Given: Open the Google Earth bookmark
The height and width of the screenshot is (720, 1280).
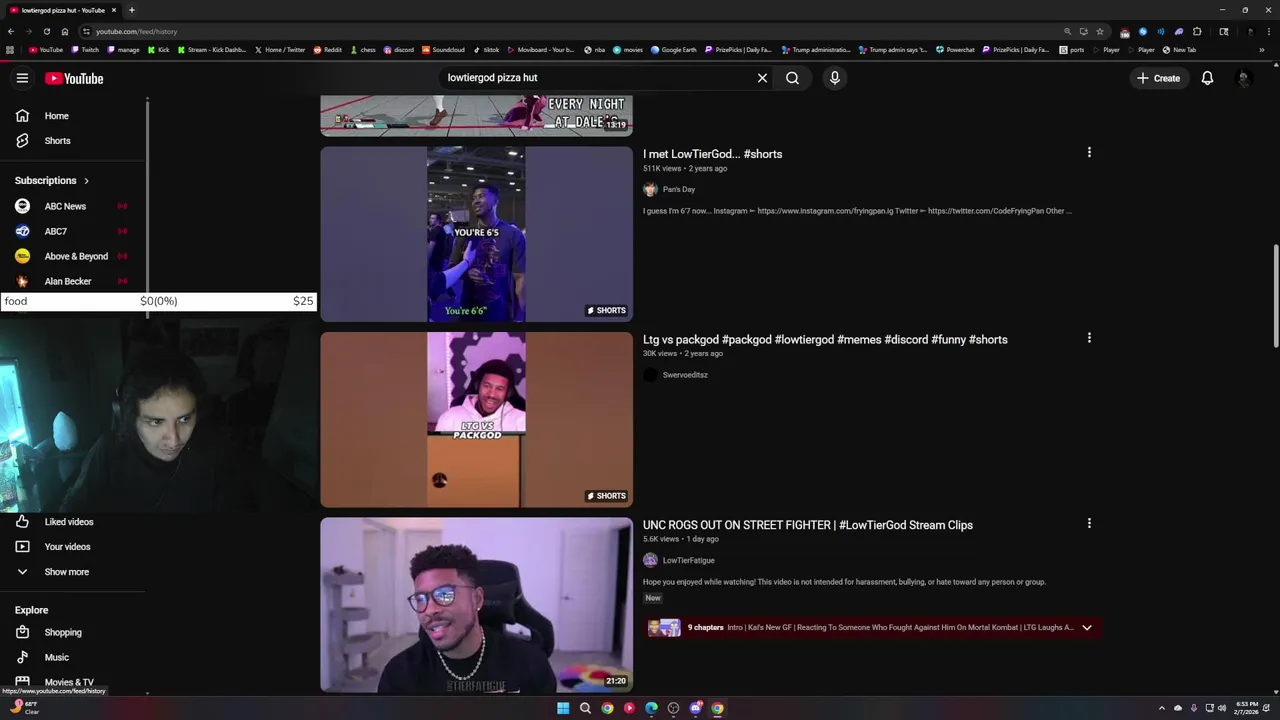Looking at the screenshot, I should (x=674, y=50).
